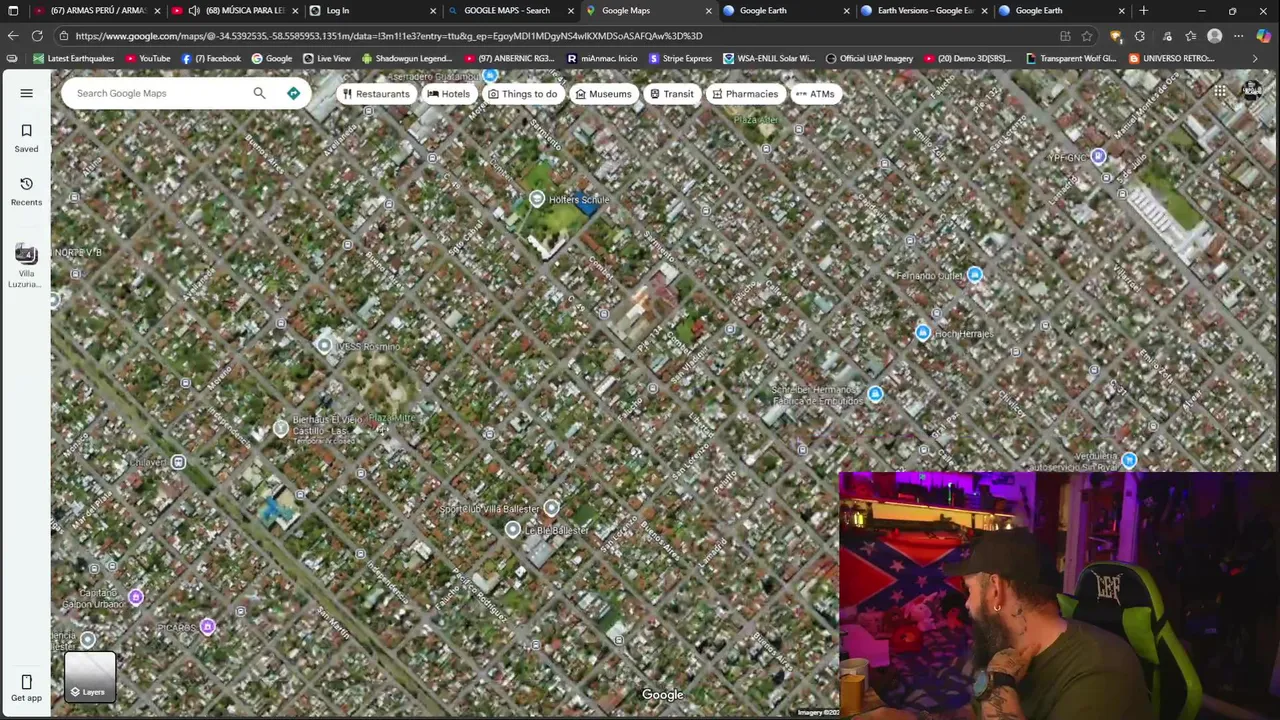The image size is (1280, 720).
Task: Open the Facebook bookmark
Action: tap(211, 58)
